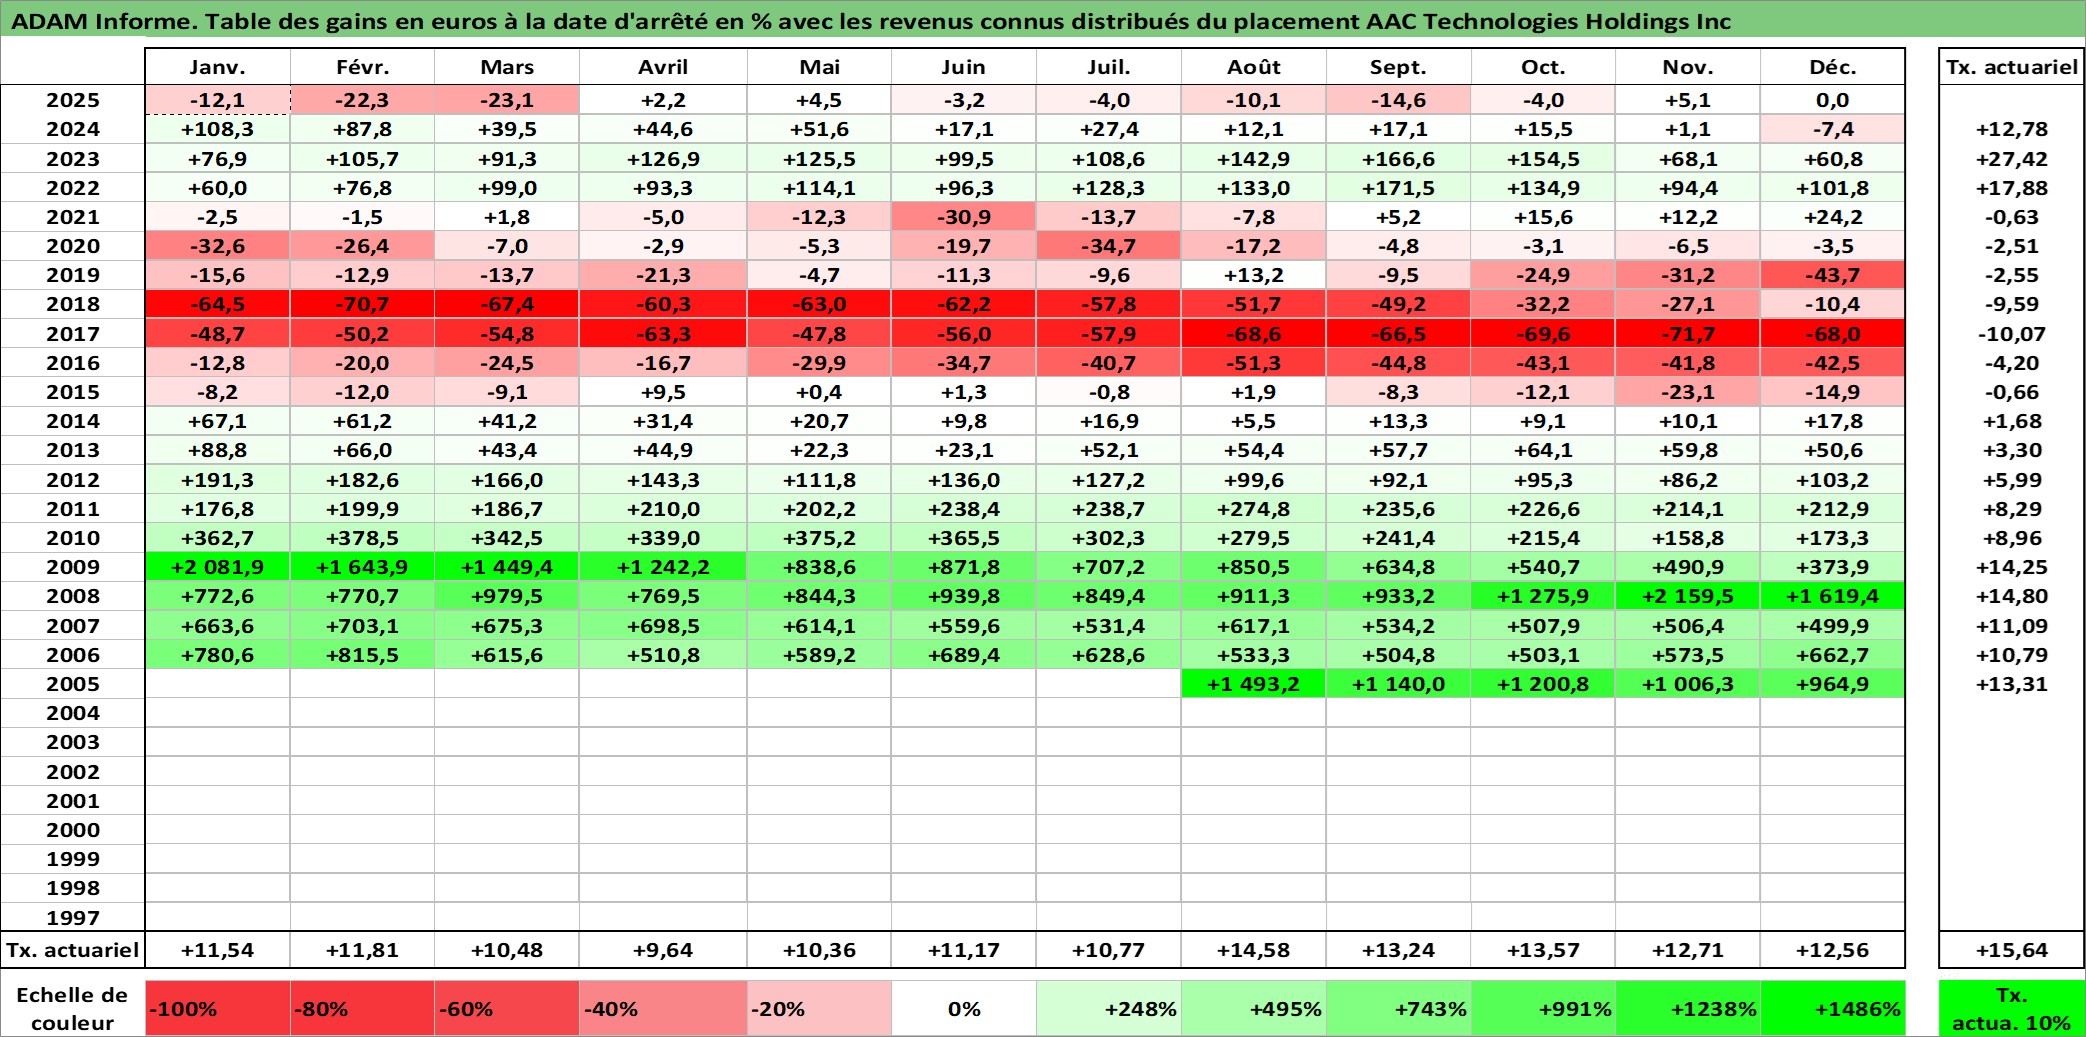2086x1037 pixels.
Task: Select the Janv. column header
Action: pos(217,67)
